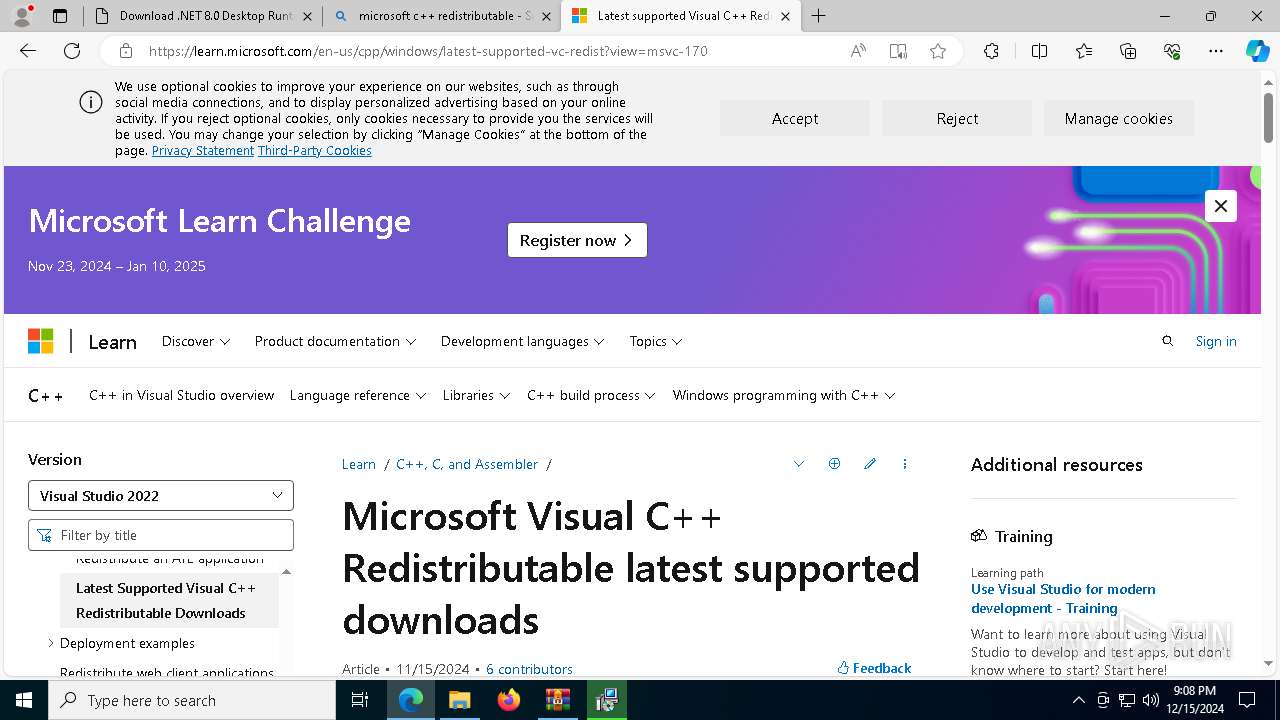Show hidden system tray icons
This screenshot has width=1280, height=720.
click(1078, 700)
